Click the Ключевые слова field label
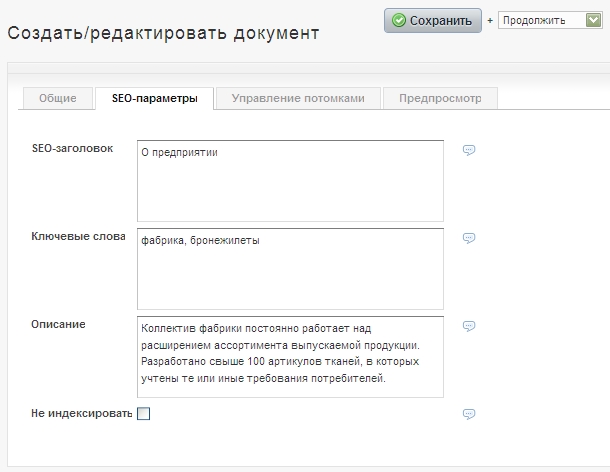610x472 pixels. [x=79, y=236]
